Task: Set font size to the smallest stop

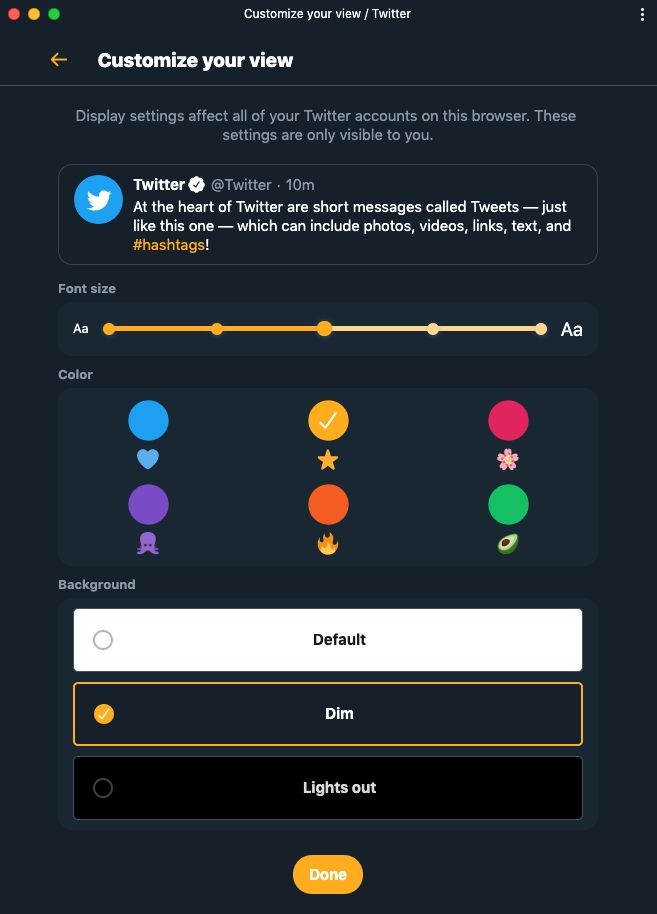Action: tap(108, 329)
